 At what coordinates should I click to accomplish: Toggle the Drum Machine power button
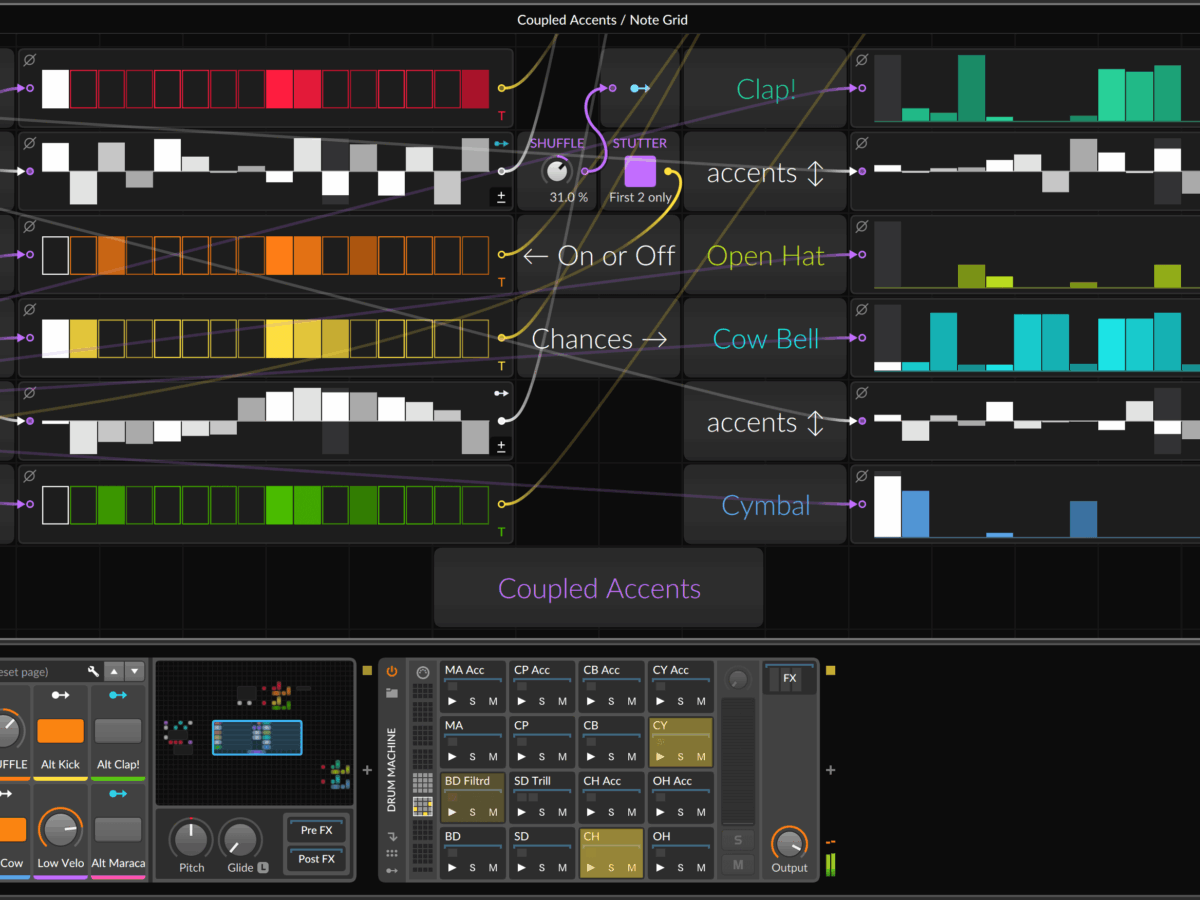click(392, 671)
